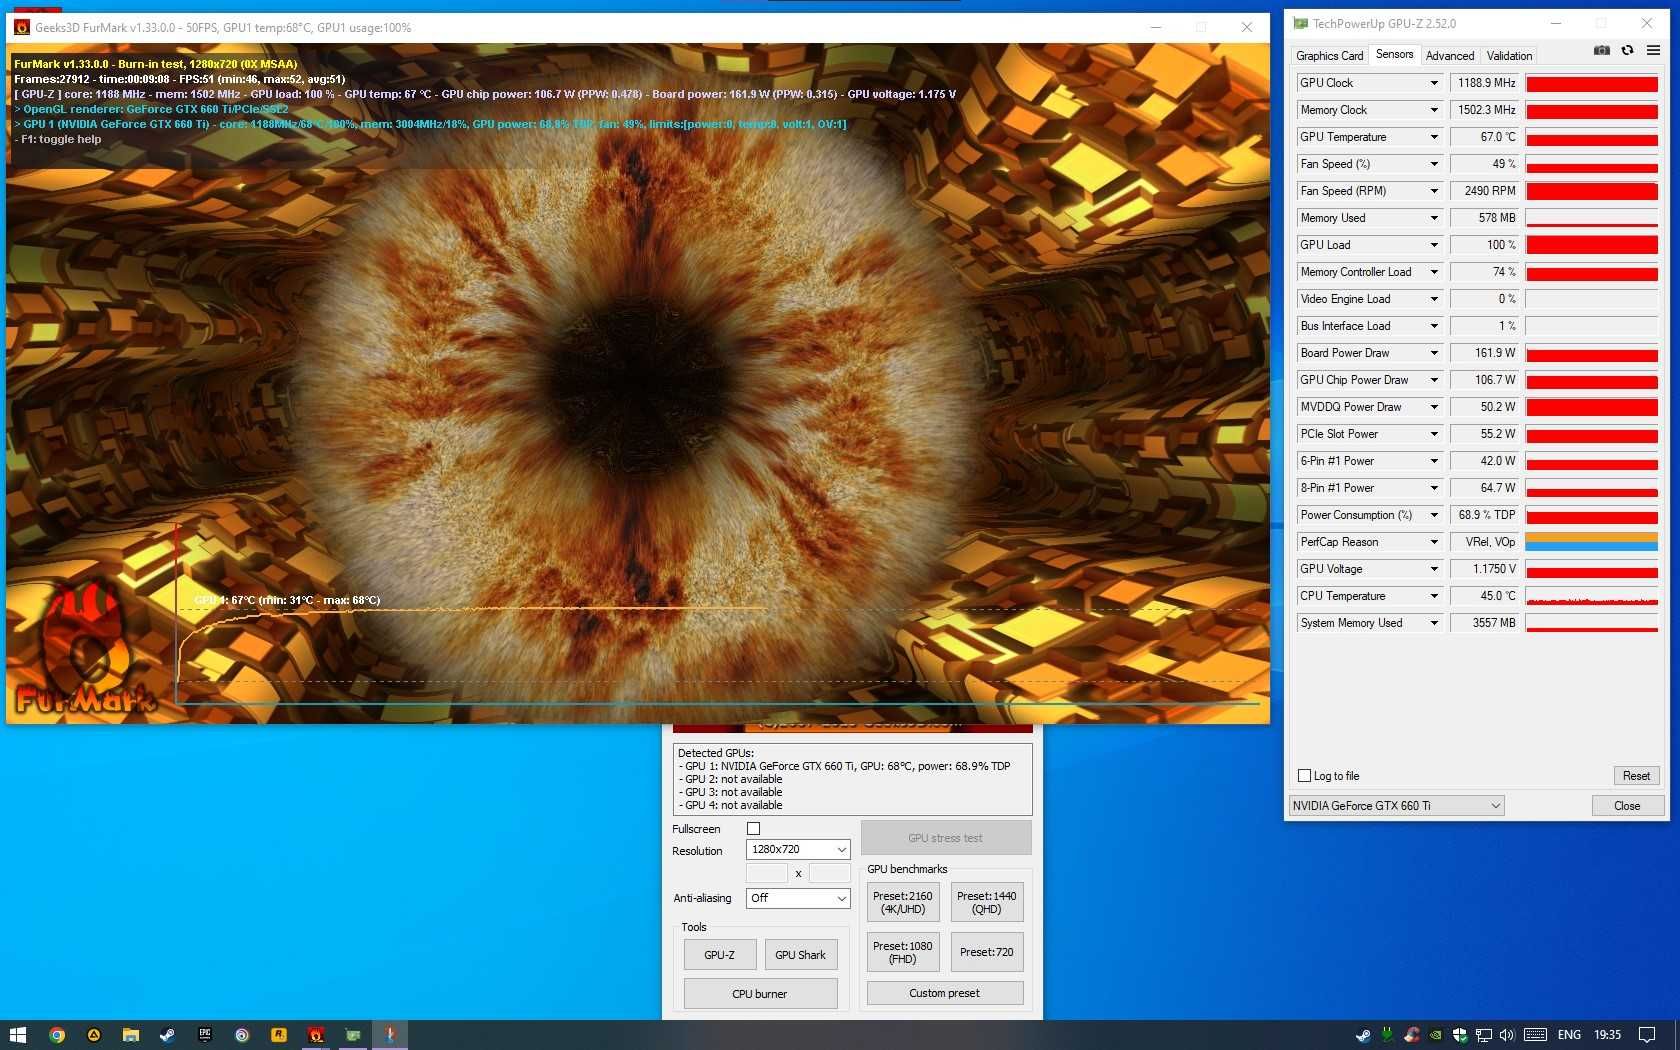This screenshot has height=1050, width=1680.
Task: Open the Memory Clock sensor dropdown
Action: (x=1434, y=110)
